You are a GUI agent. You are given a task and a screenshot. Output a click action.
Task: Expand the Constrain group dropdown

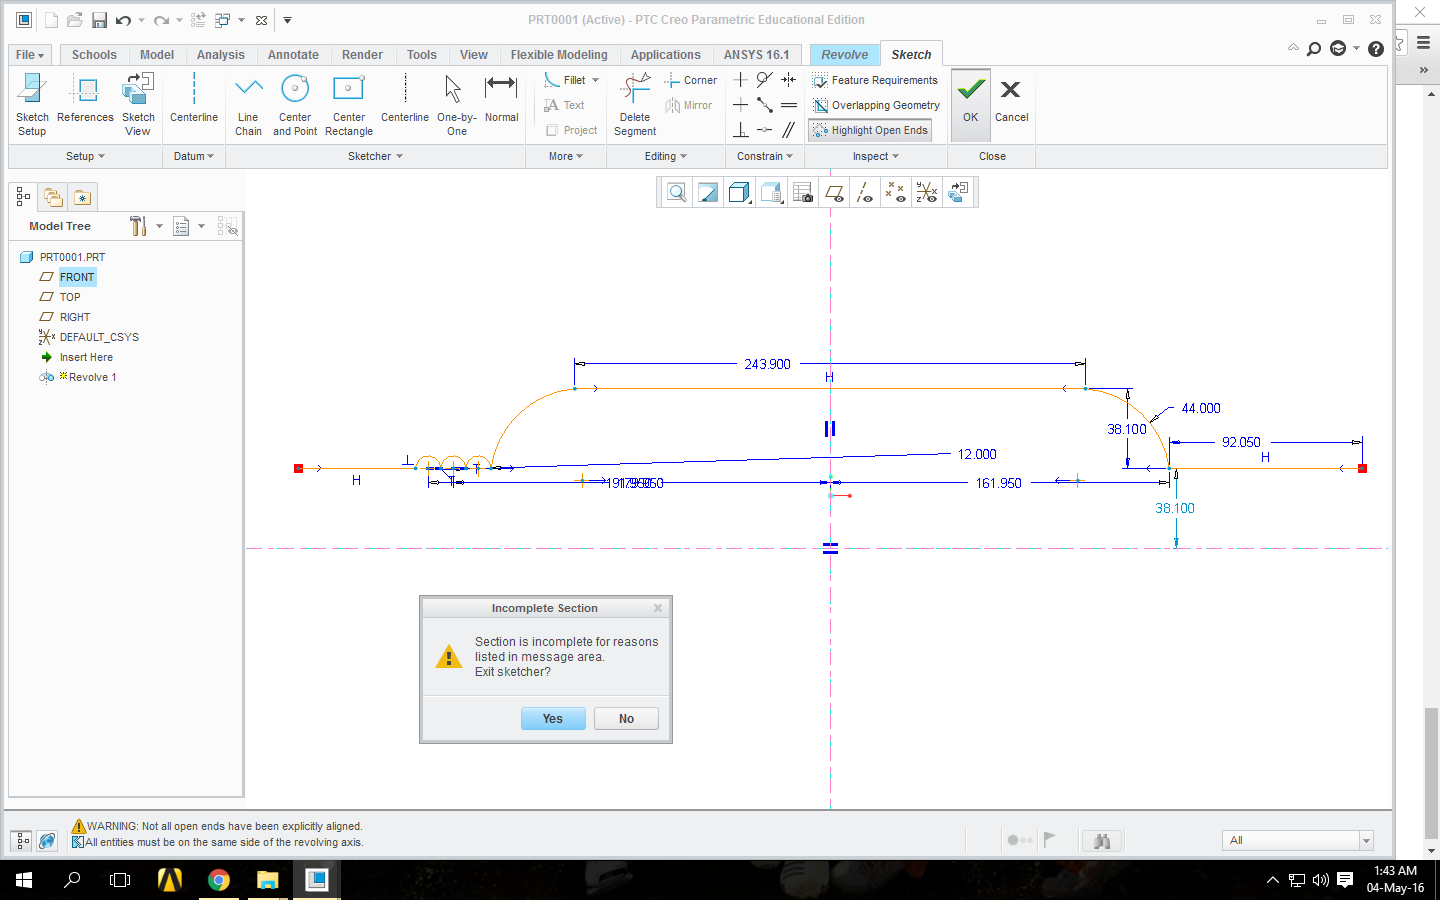(x=765, y=156)
